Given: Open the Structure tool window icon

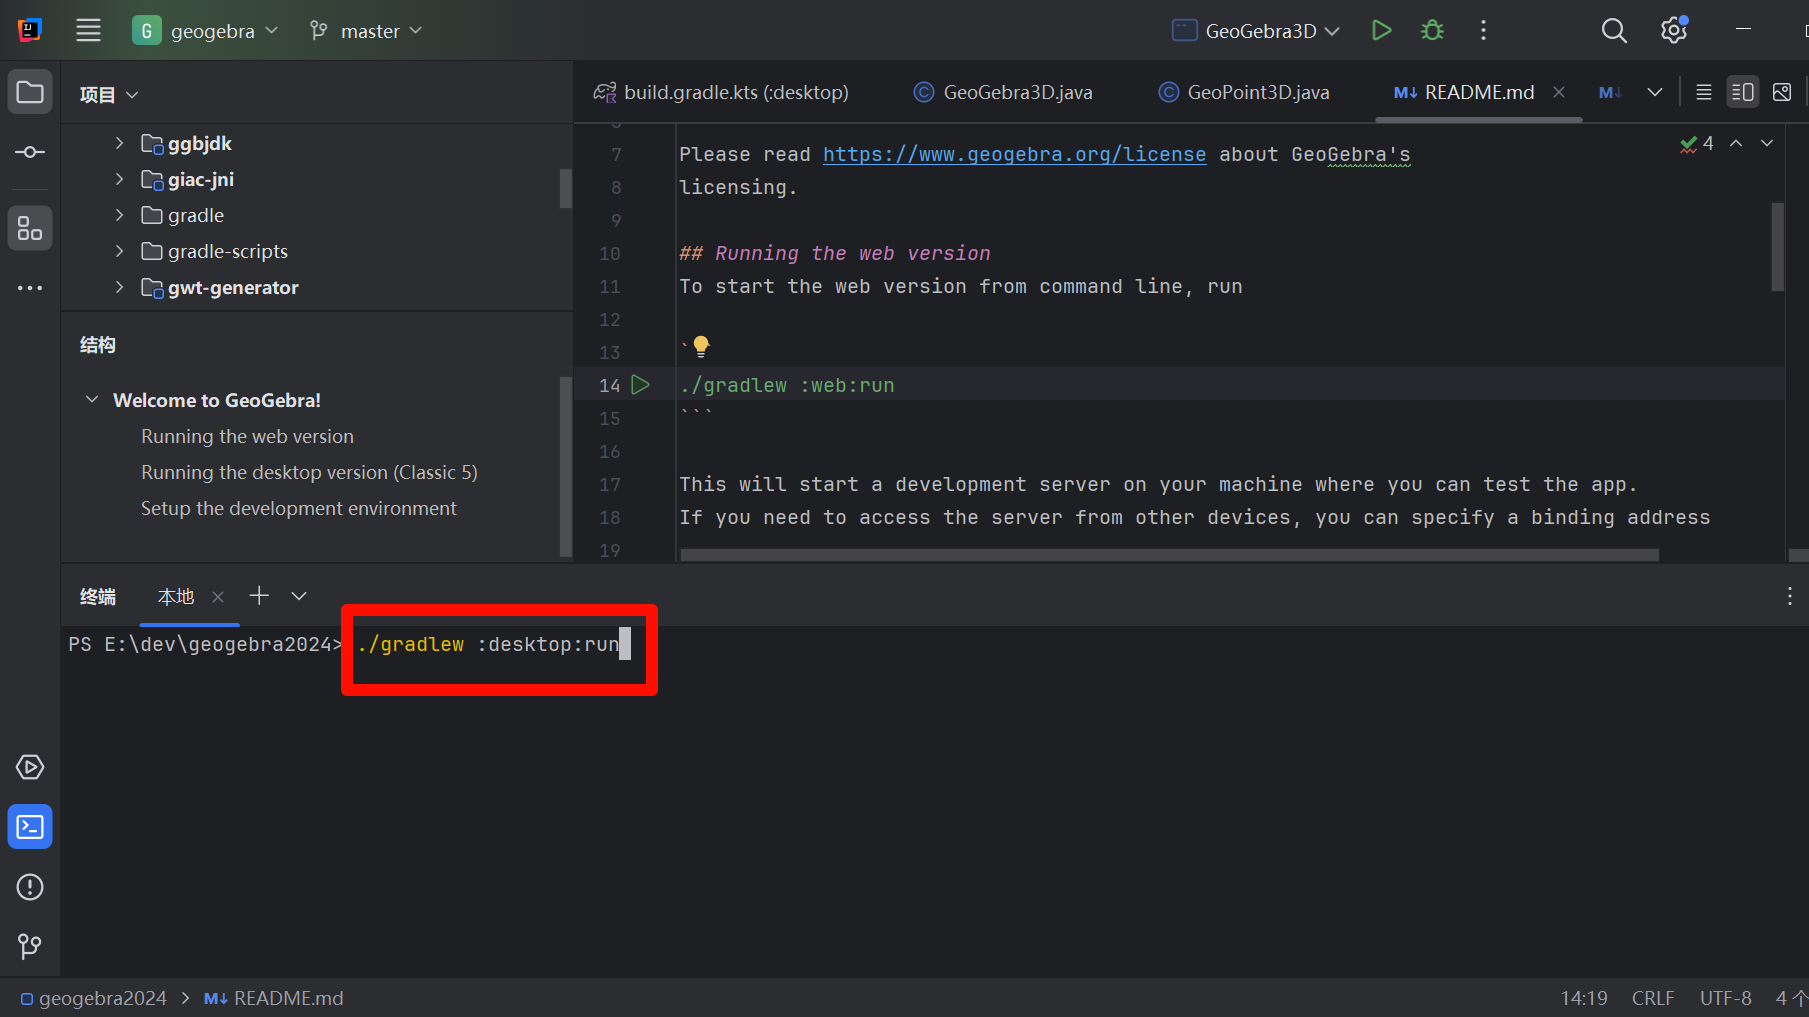Looking at the screenshot, I should (30, 228).
